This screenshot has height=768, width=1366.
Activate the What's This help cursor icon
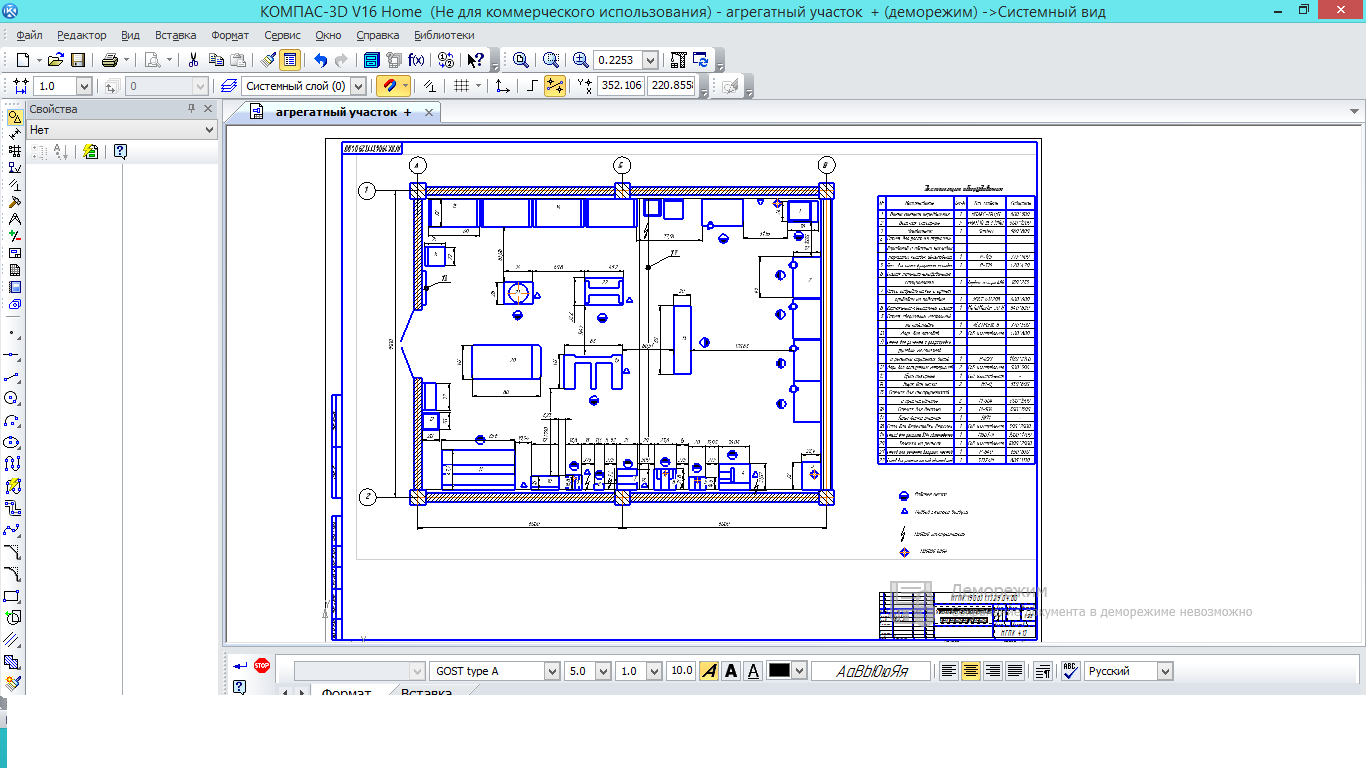tap(476, 60)
